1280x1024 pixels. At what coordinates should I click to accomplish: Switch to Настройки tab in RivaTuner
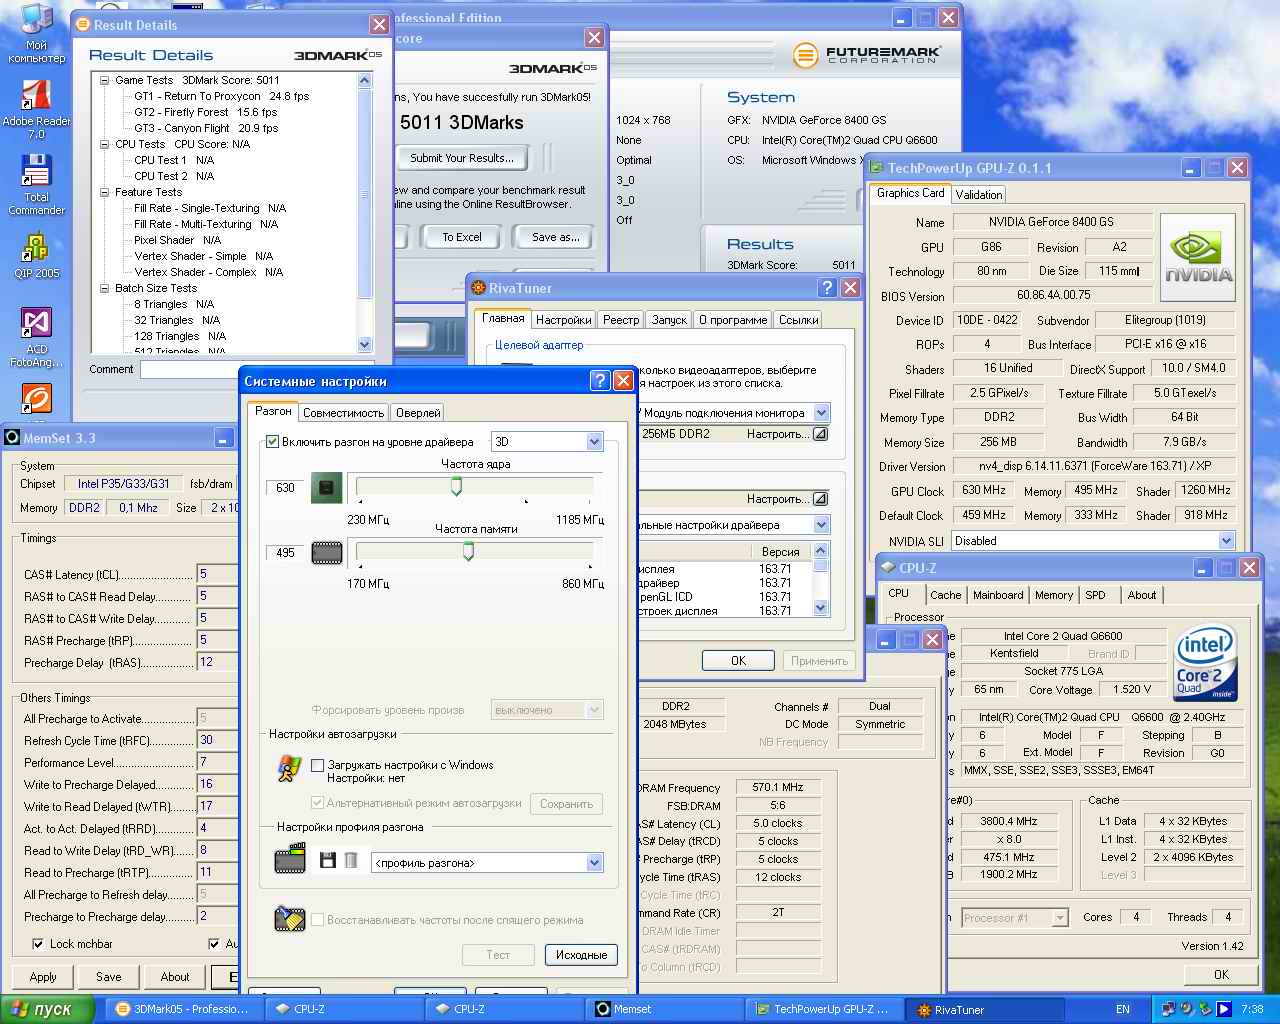pyautogui.click(x=563, y=320)
